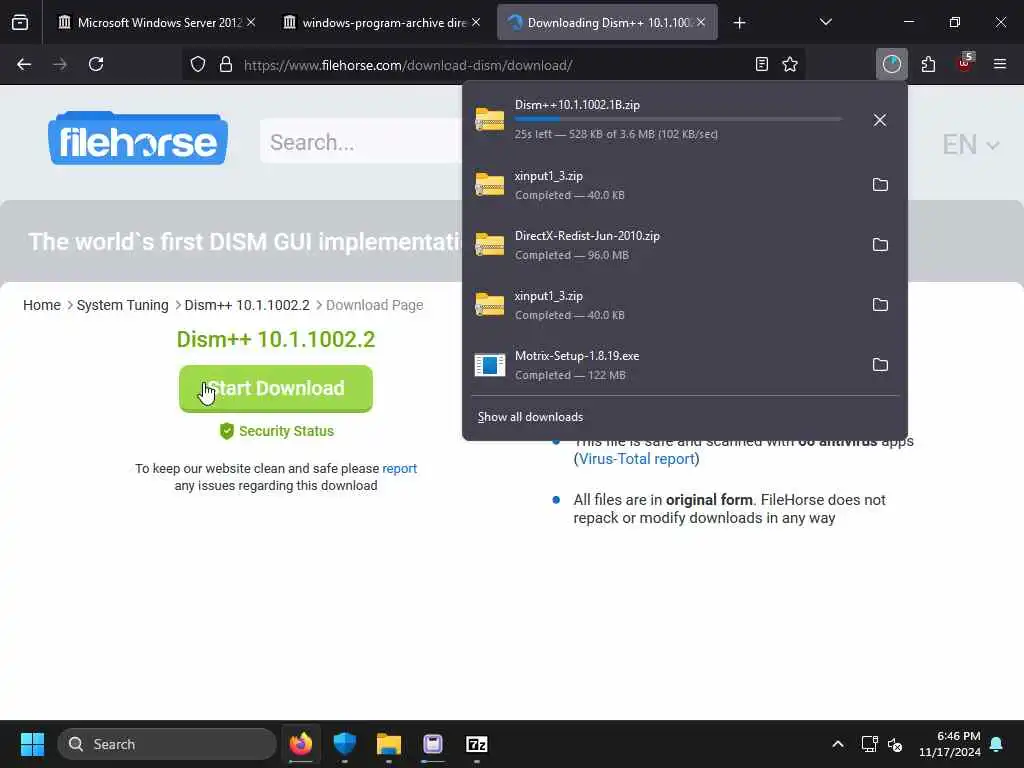
Task: Open System Tuning breadcrumb link
Action: pyautogui.click(x=123, y=305)
